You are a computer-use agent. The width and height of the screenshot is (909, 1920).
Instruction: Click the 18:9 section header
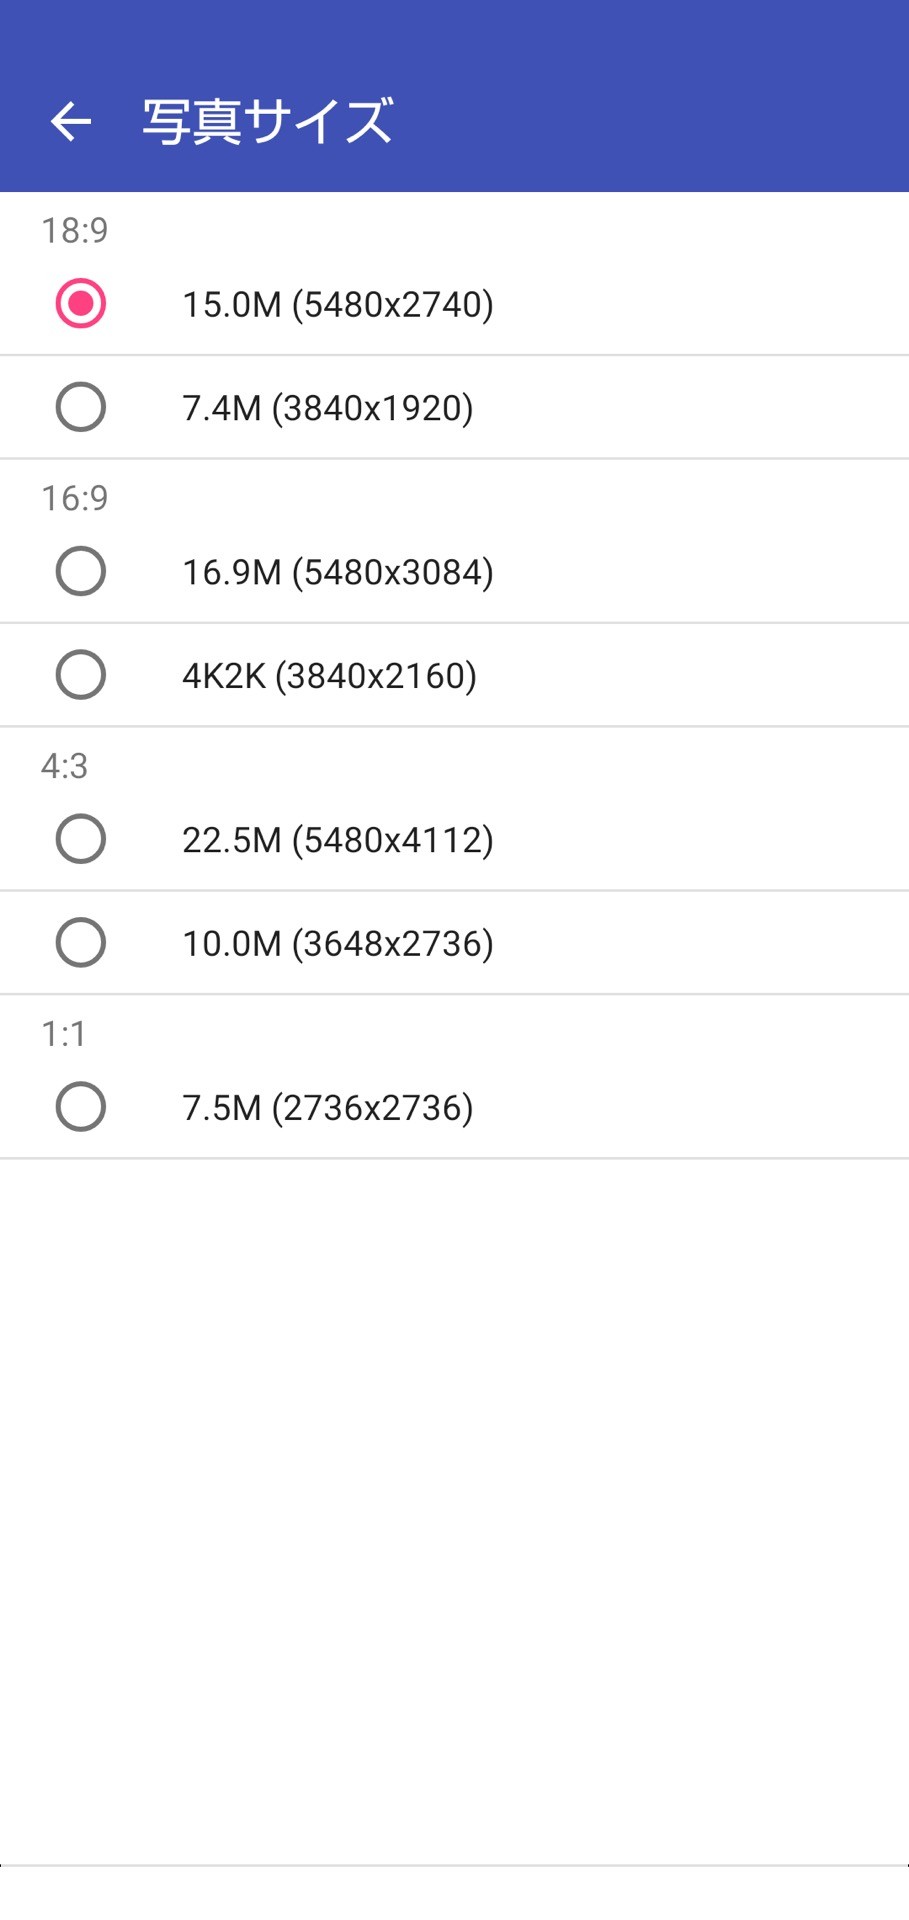coord(74,231)
